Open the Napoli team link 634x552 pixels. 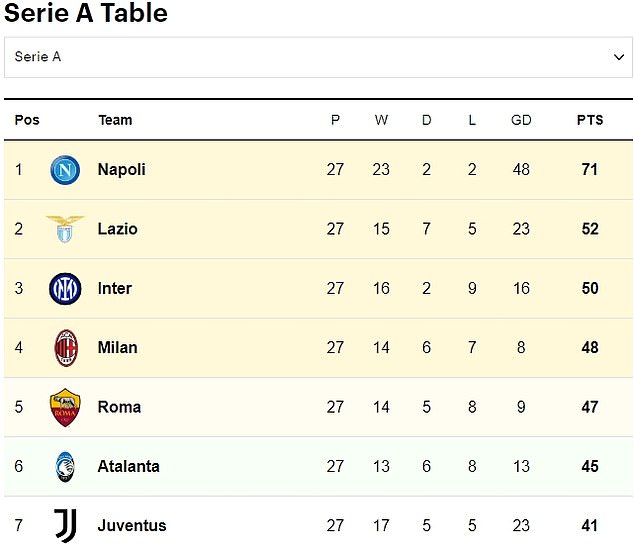[x=121, y=169]
